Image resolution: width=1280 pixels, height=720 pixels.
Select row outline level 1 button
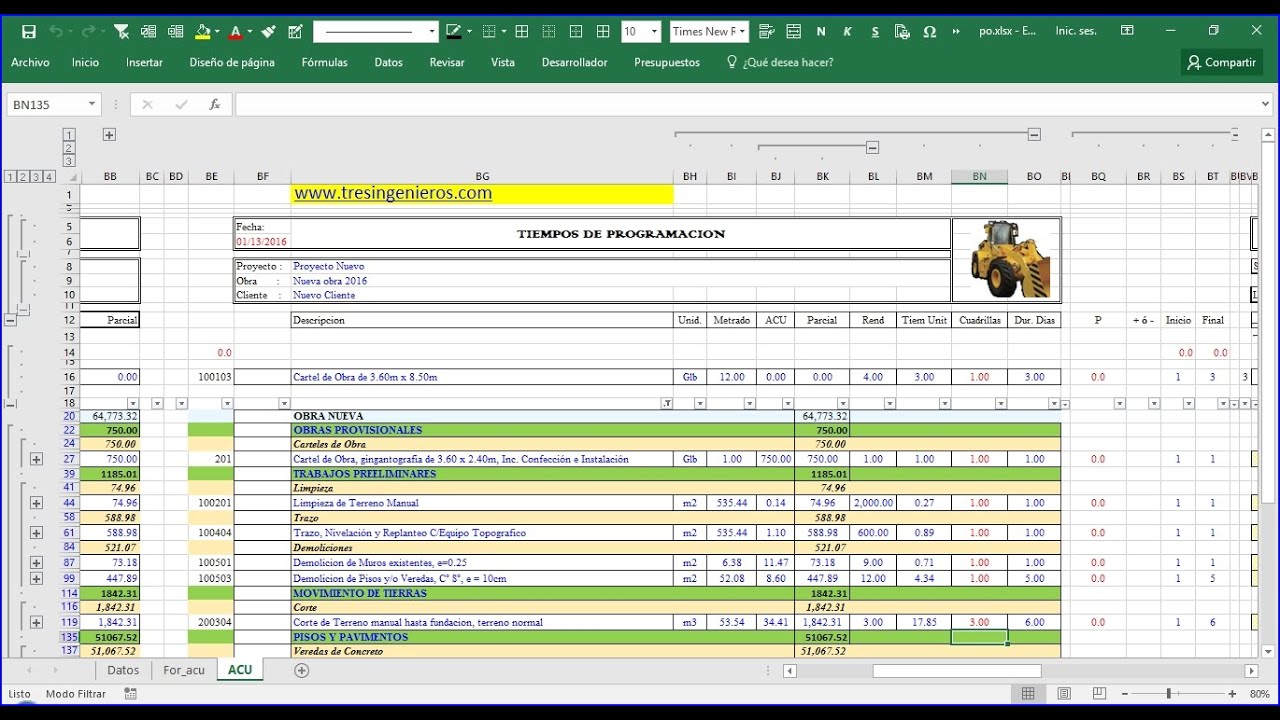click(10, 177)
